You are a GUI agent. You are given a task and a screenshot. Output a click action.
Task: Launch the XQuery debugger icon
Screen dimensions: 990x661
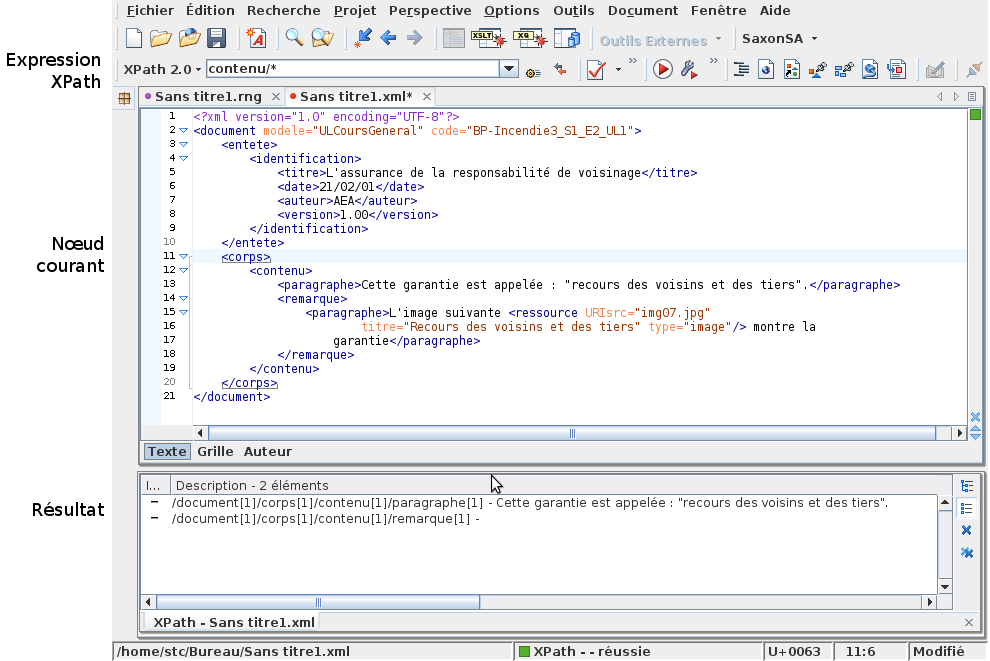pos(528,39)
